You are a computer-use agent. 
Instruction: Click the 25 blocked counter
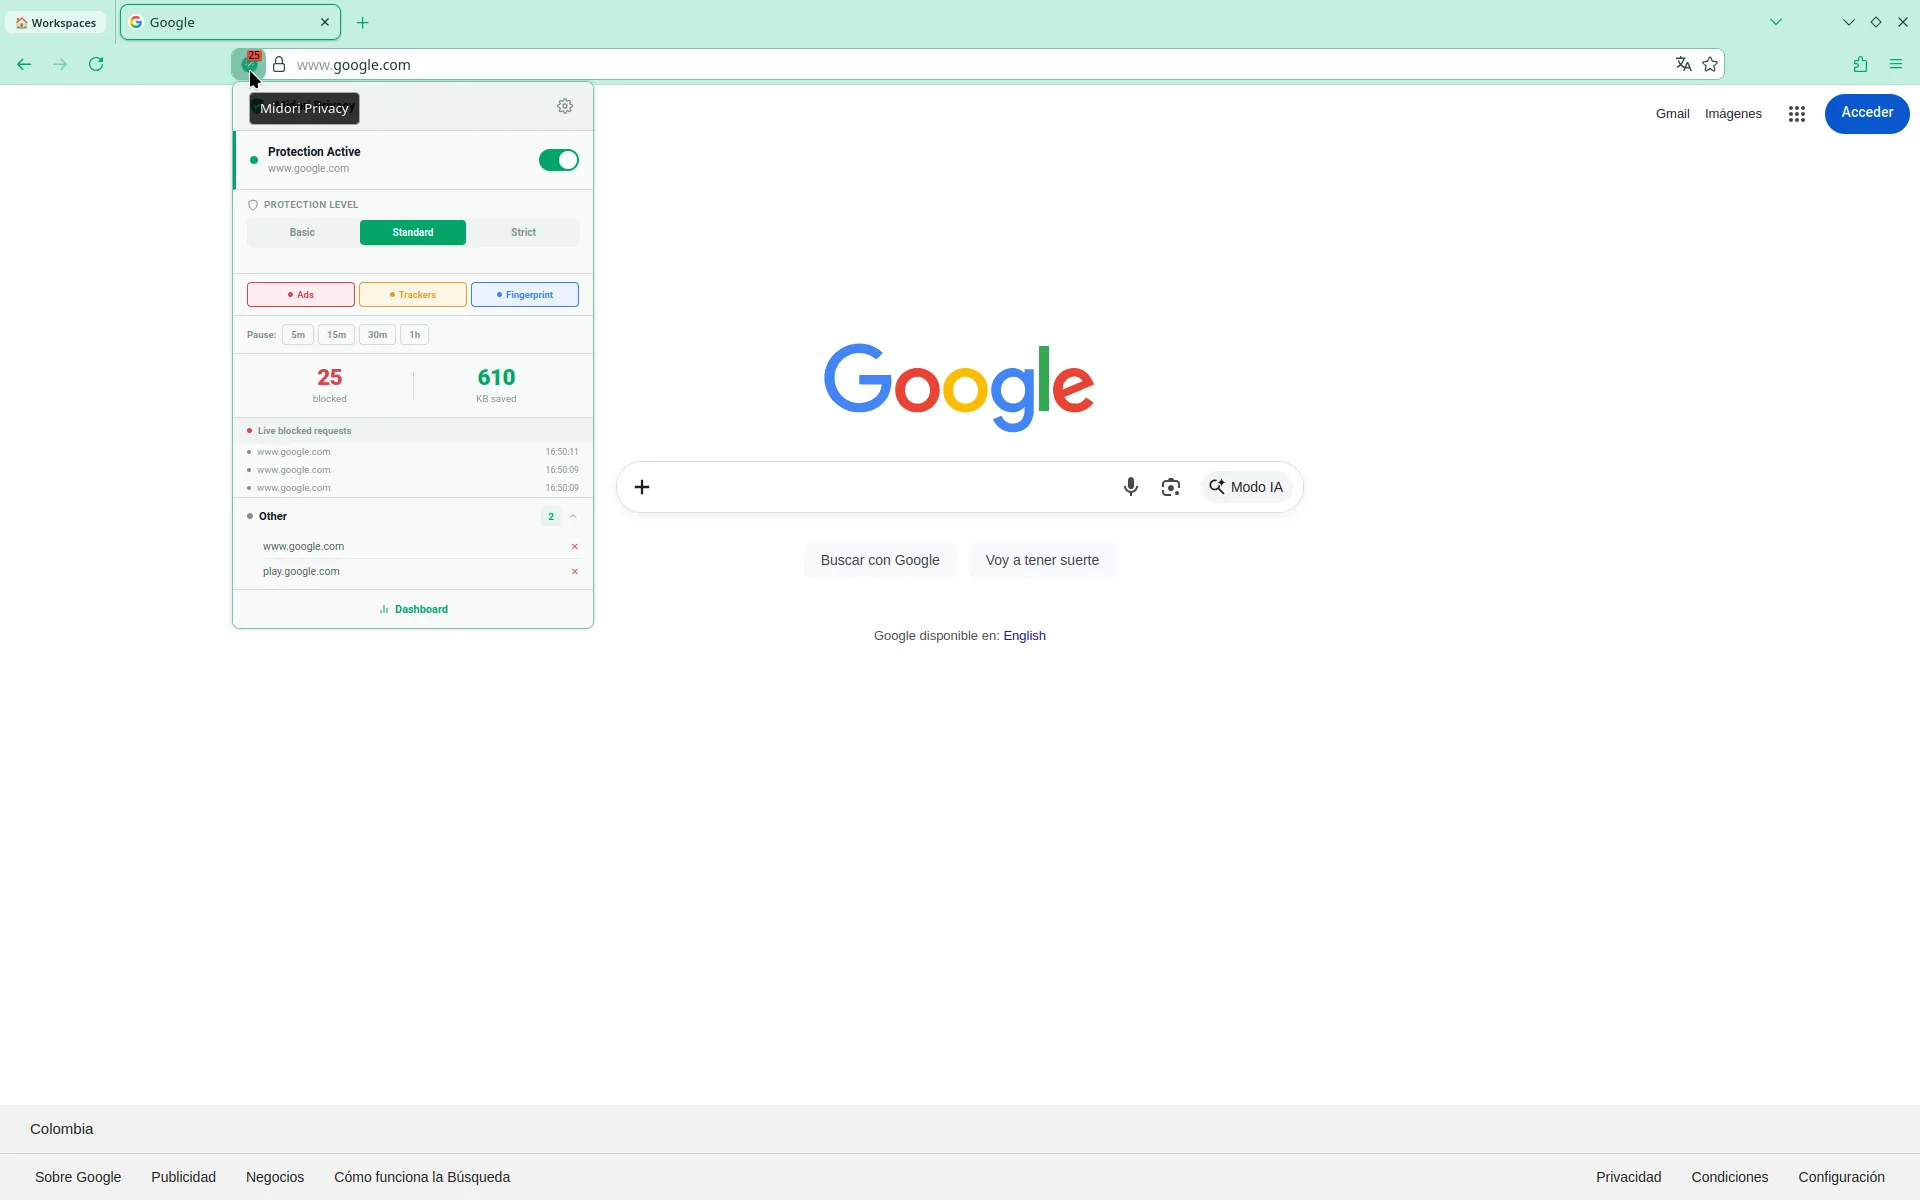[x=329, y=385]
